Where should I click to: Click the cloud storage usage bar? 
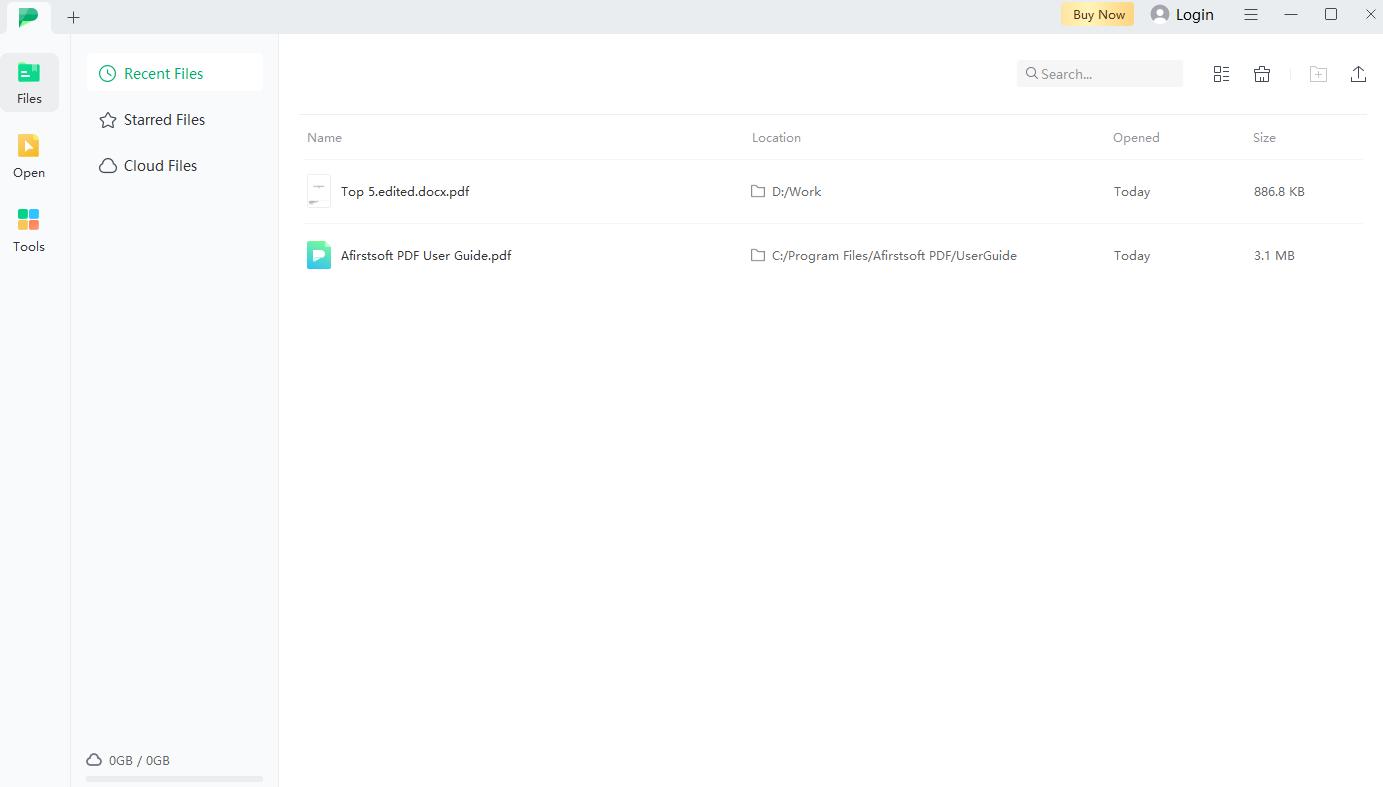tap(174, 779)
